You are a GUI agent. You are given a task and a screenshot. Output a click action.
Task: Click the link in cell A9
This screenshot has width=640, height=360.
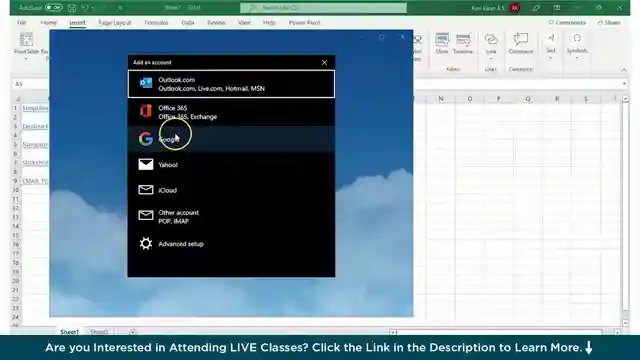pos(35,181)
